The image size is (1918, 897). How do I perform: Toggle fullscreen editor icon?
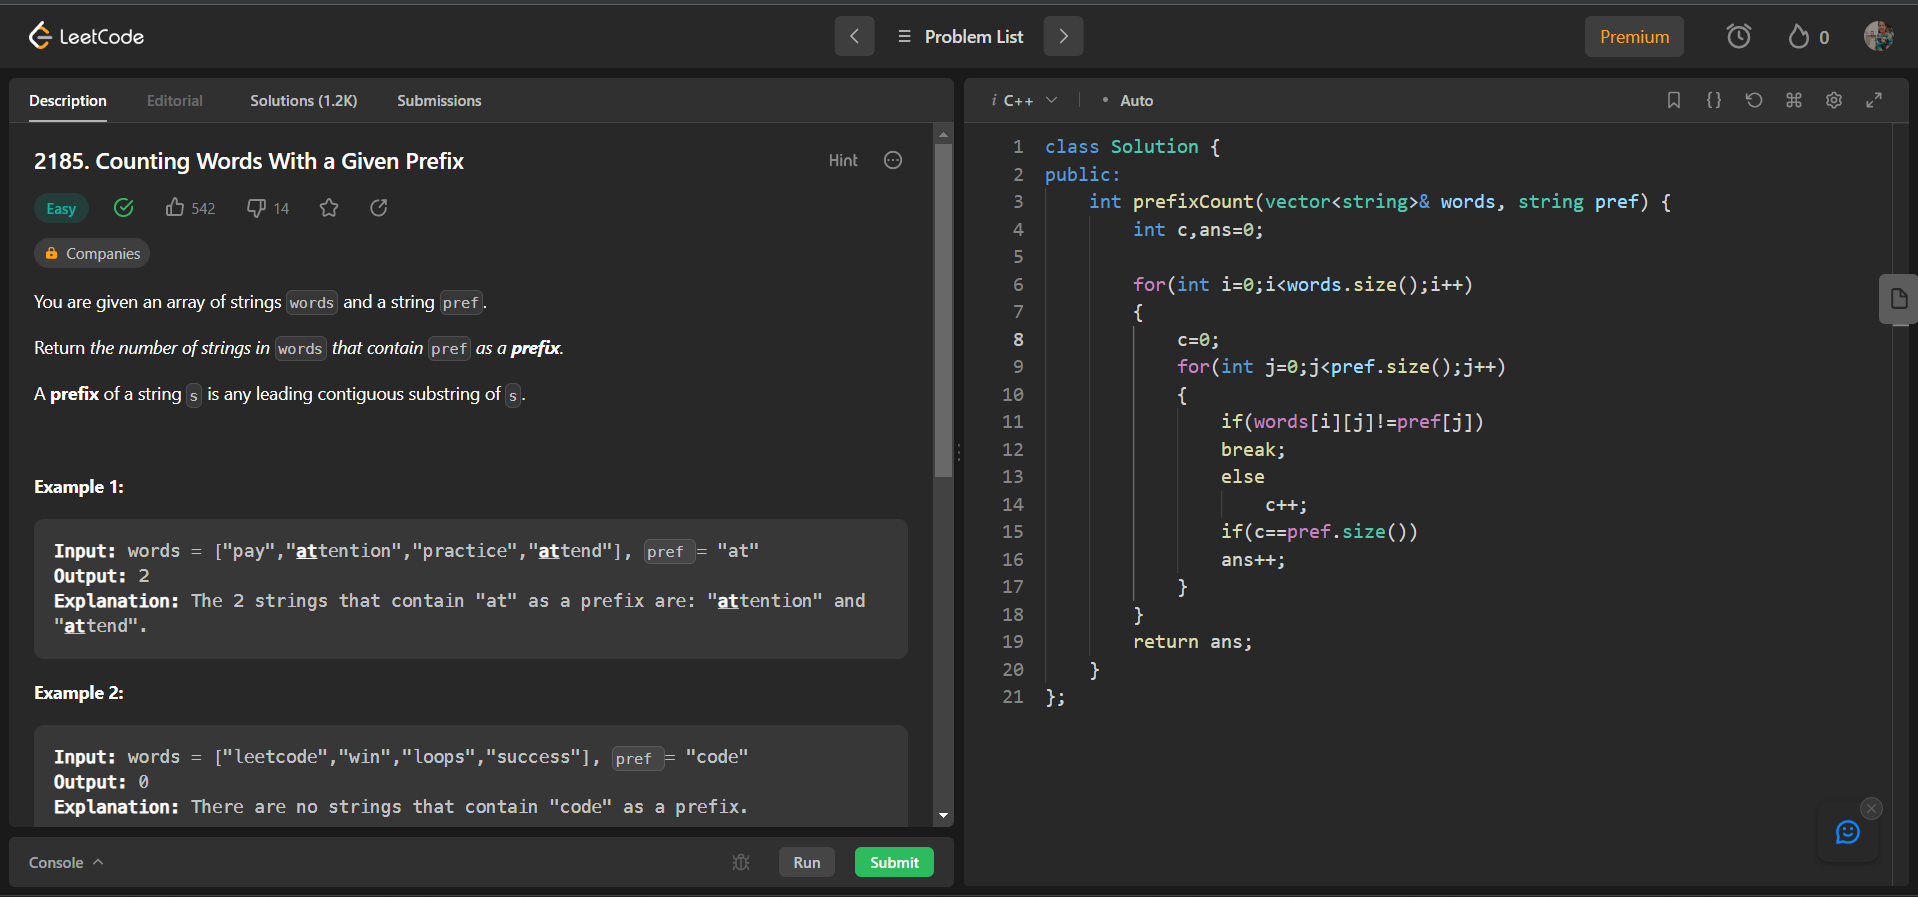[x=1874, y=100]
